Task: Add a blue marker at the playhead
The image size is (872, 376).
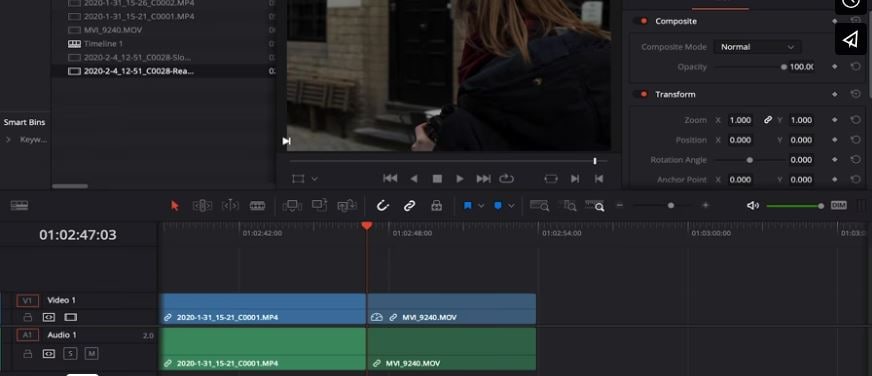Action: click(498, 206)
